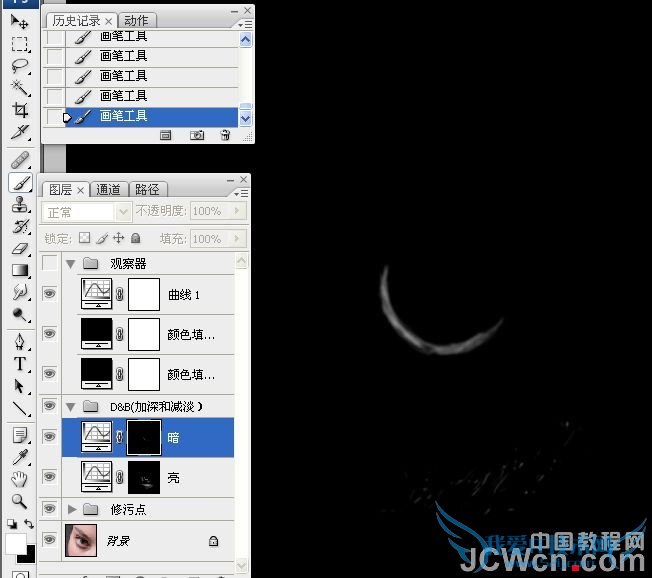Hide the 修污点 group
Viewport: 652px width, 578px height.
49,509
